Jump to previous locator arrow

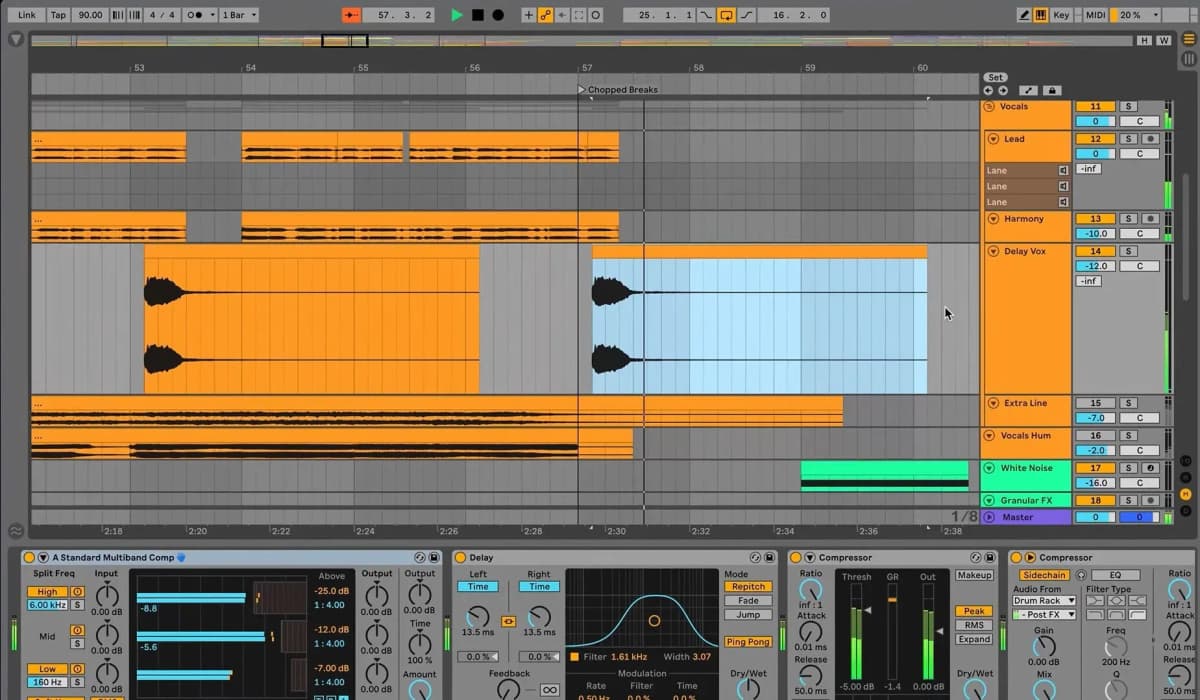pos(989,90)
